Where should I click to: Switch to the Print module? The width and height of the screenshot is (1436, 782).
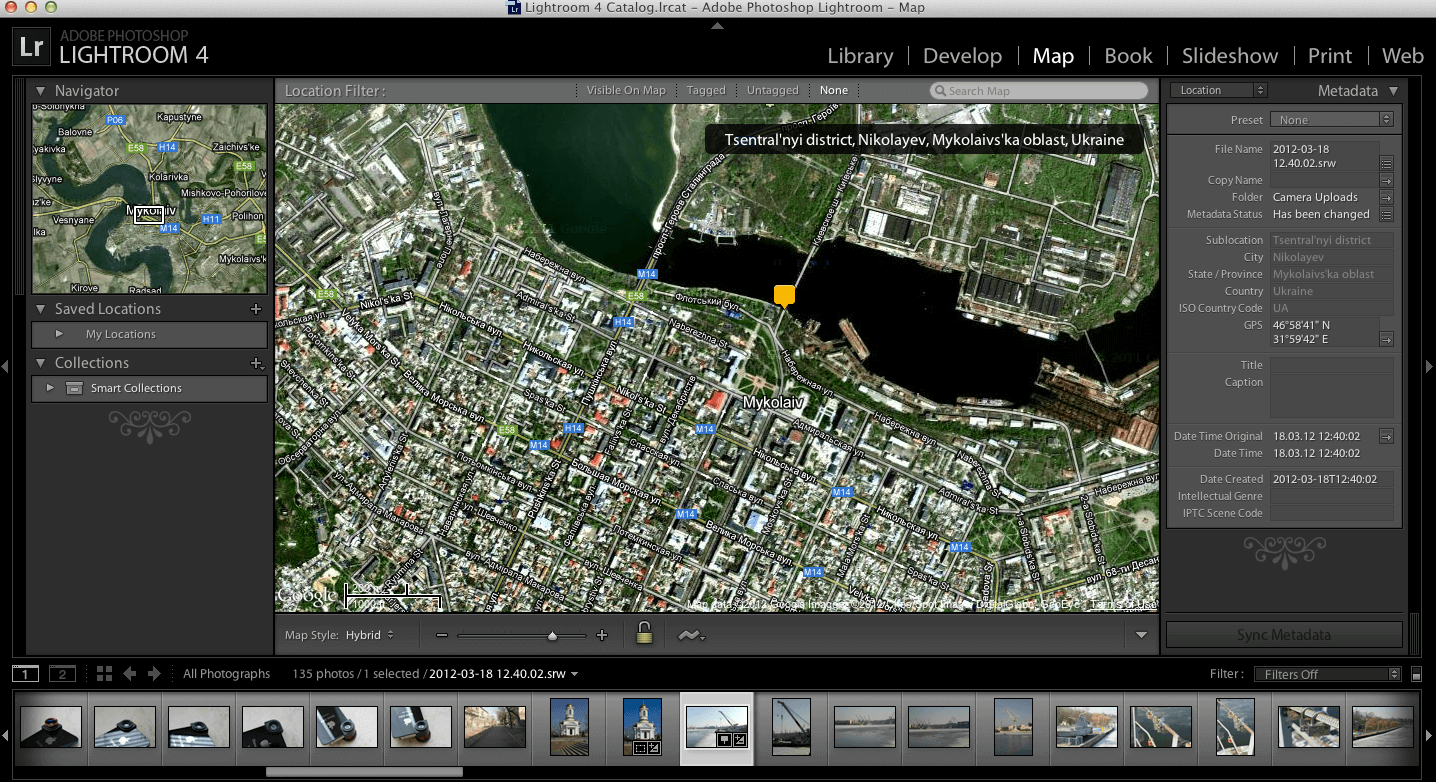1330,56
